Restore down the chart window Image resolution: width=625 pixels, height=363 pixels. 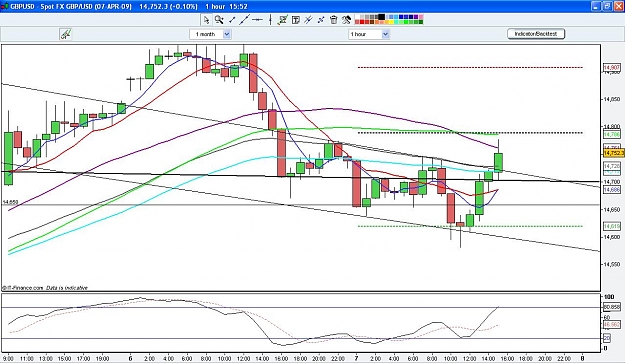click(607, 6)
